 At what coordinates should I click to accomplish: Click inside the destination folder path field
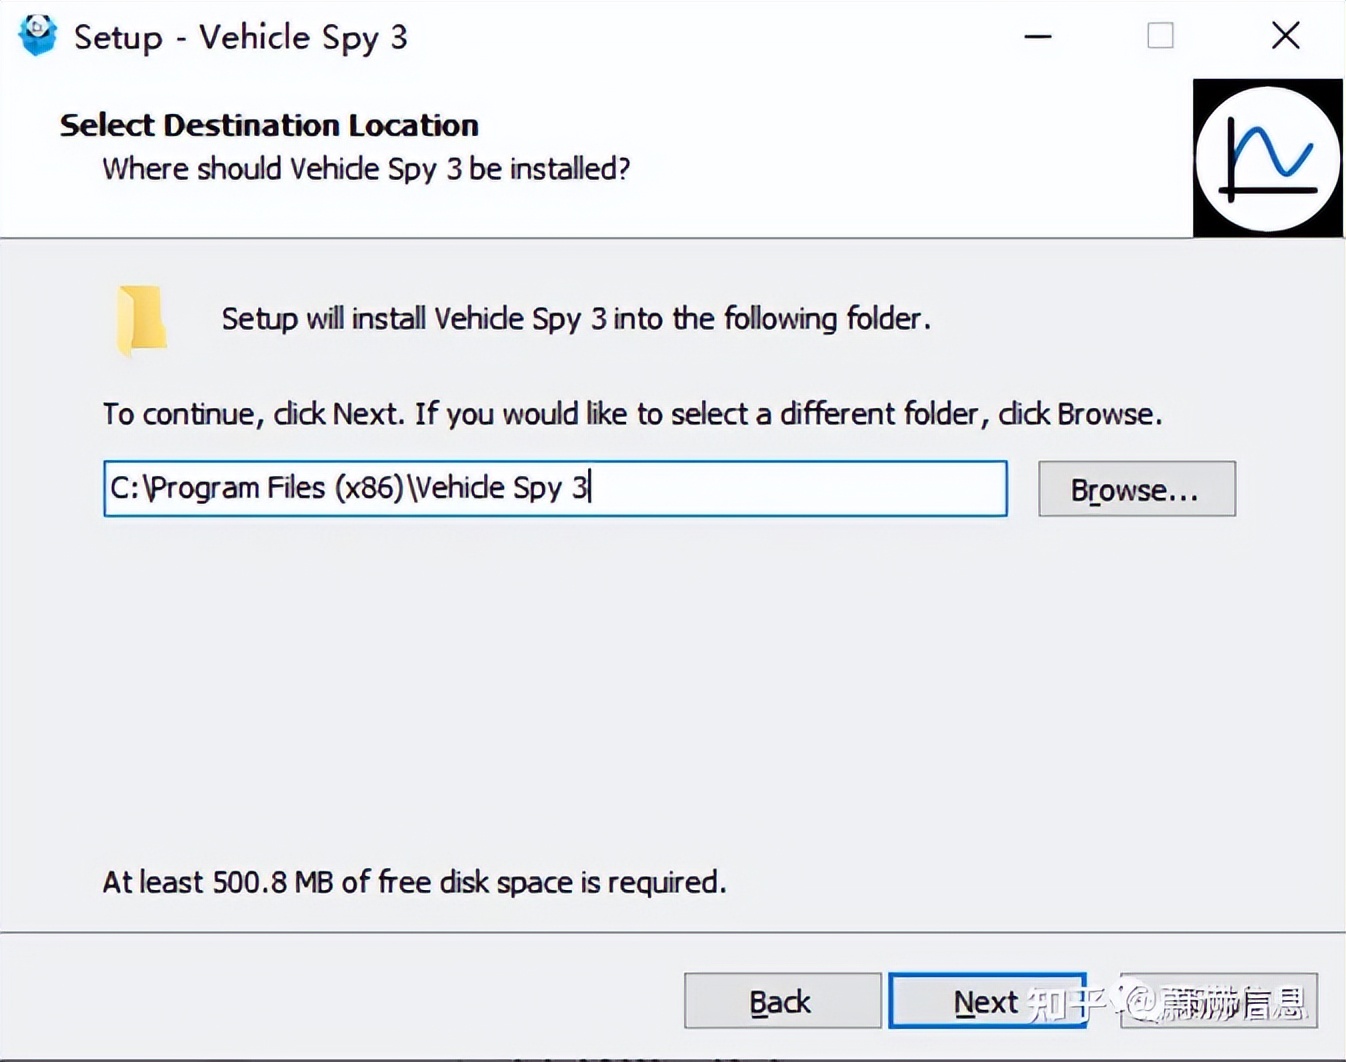click(554, 488)
